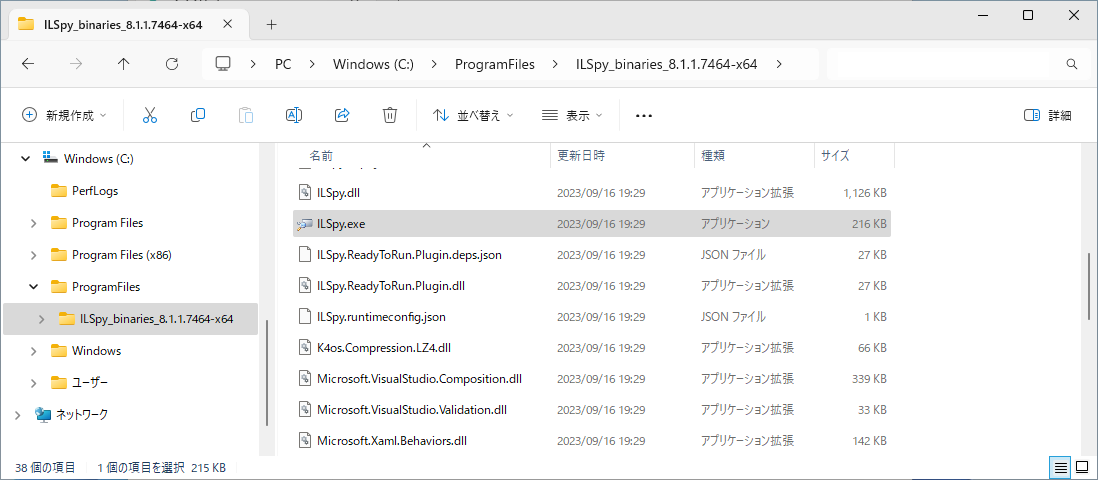Click ProgramFiles in the address breadcrumb
Image resolution: width=1098 pixels, height=480 pixels.
pyautogui.click(x=494, y=64)
